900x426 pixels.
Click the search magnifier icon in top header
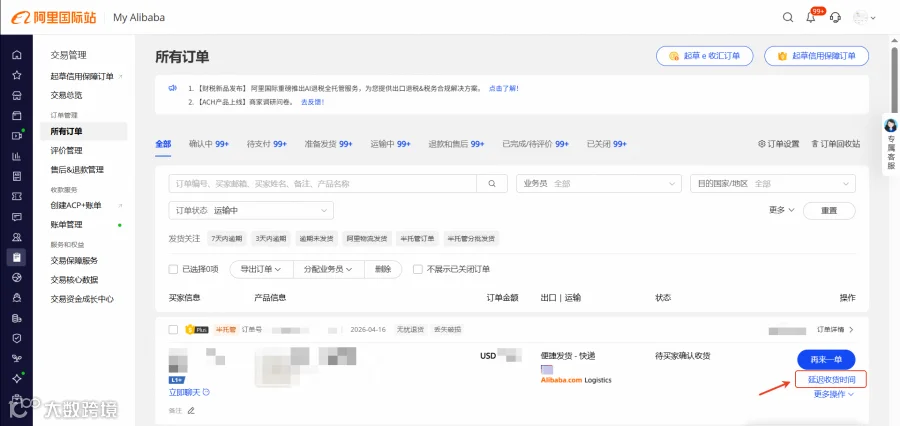click(x=788, y=17)
